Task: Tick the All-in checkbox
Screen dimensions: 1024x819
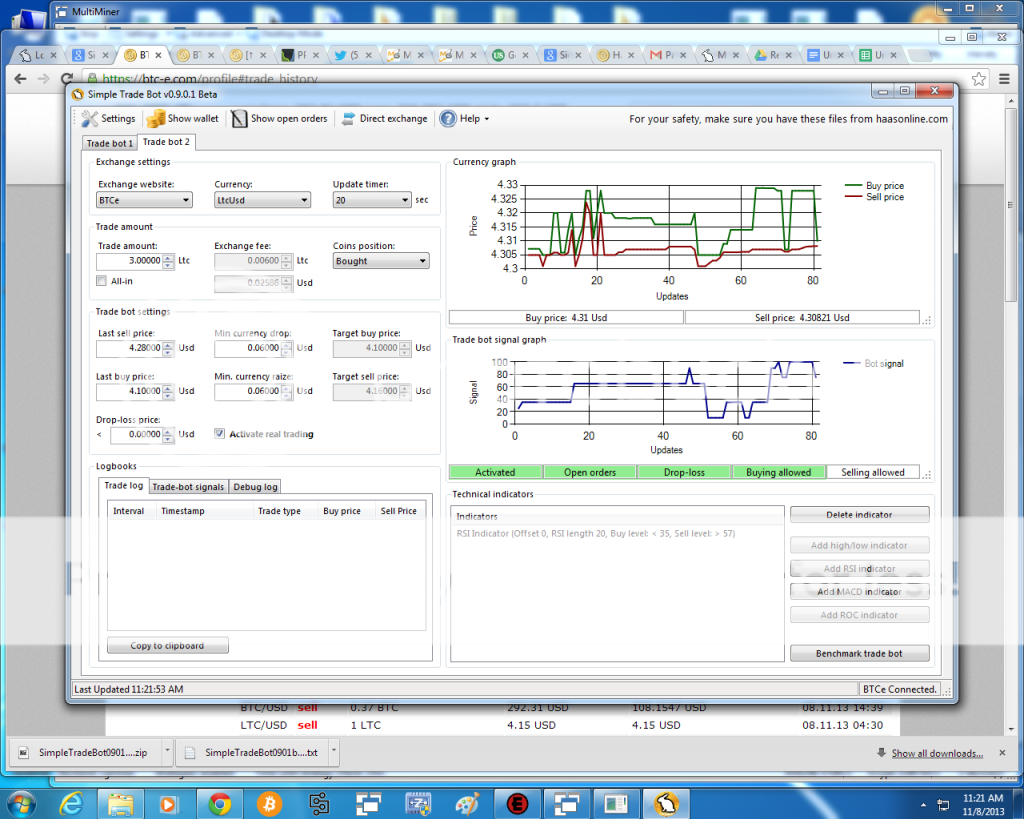Action: 101,281
